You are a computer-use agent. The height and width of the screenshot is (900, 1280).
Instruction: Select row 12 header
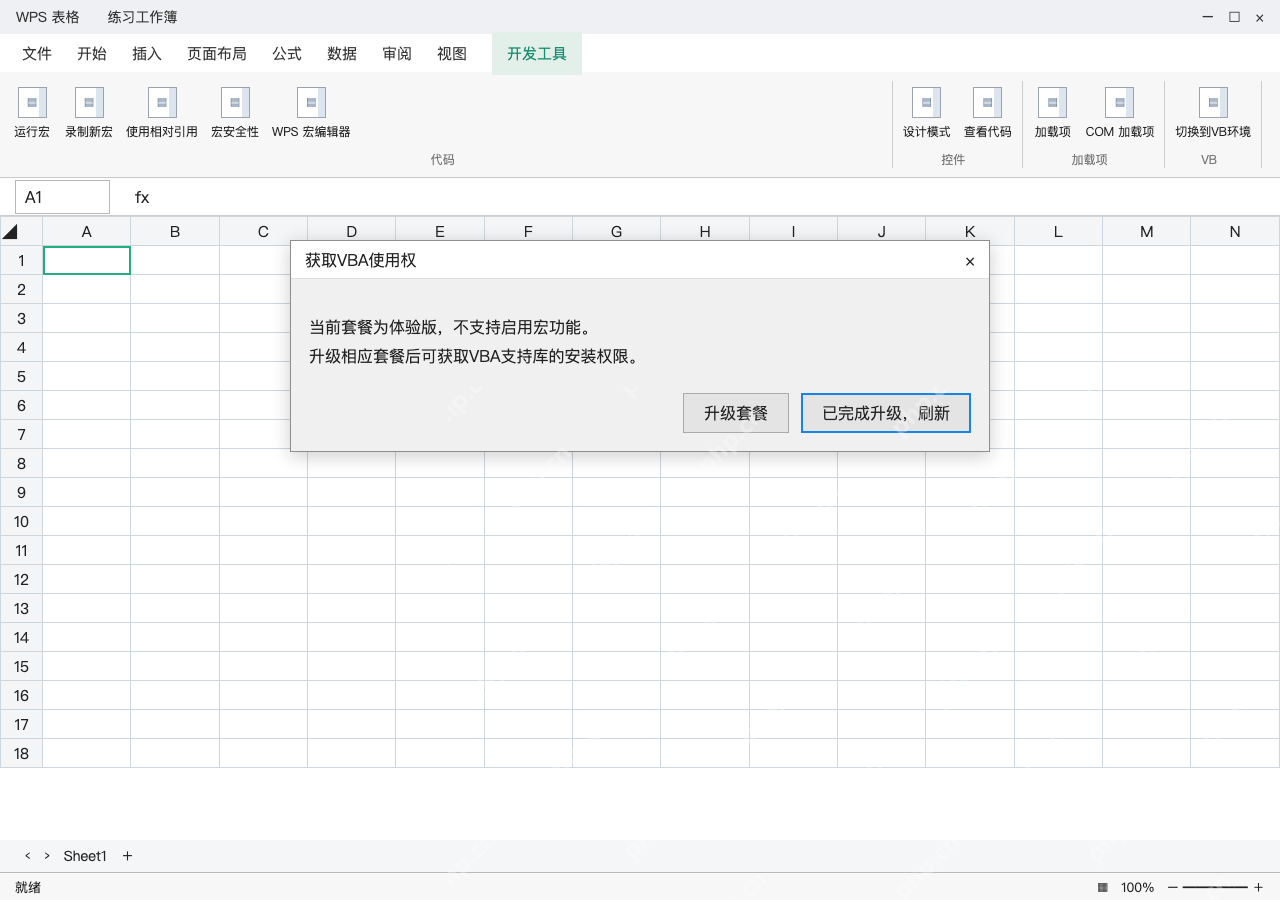tap(21, 580)
